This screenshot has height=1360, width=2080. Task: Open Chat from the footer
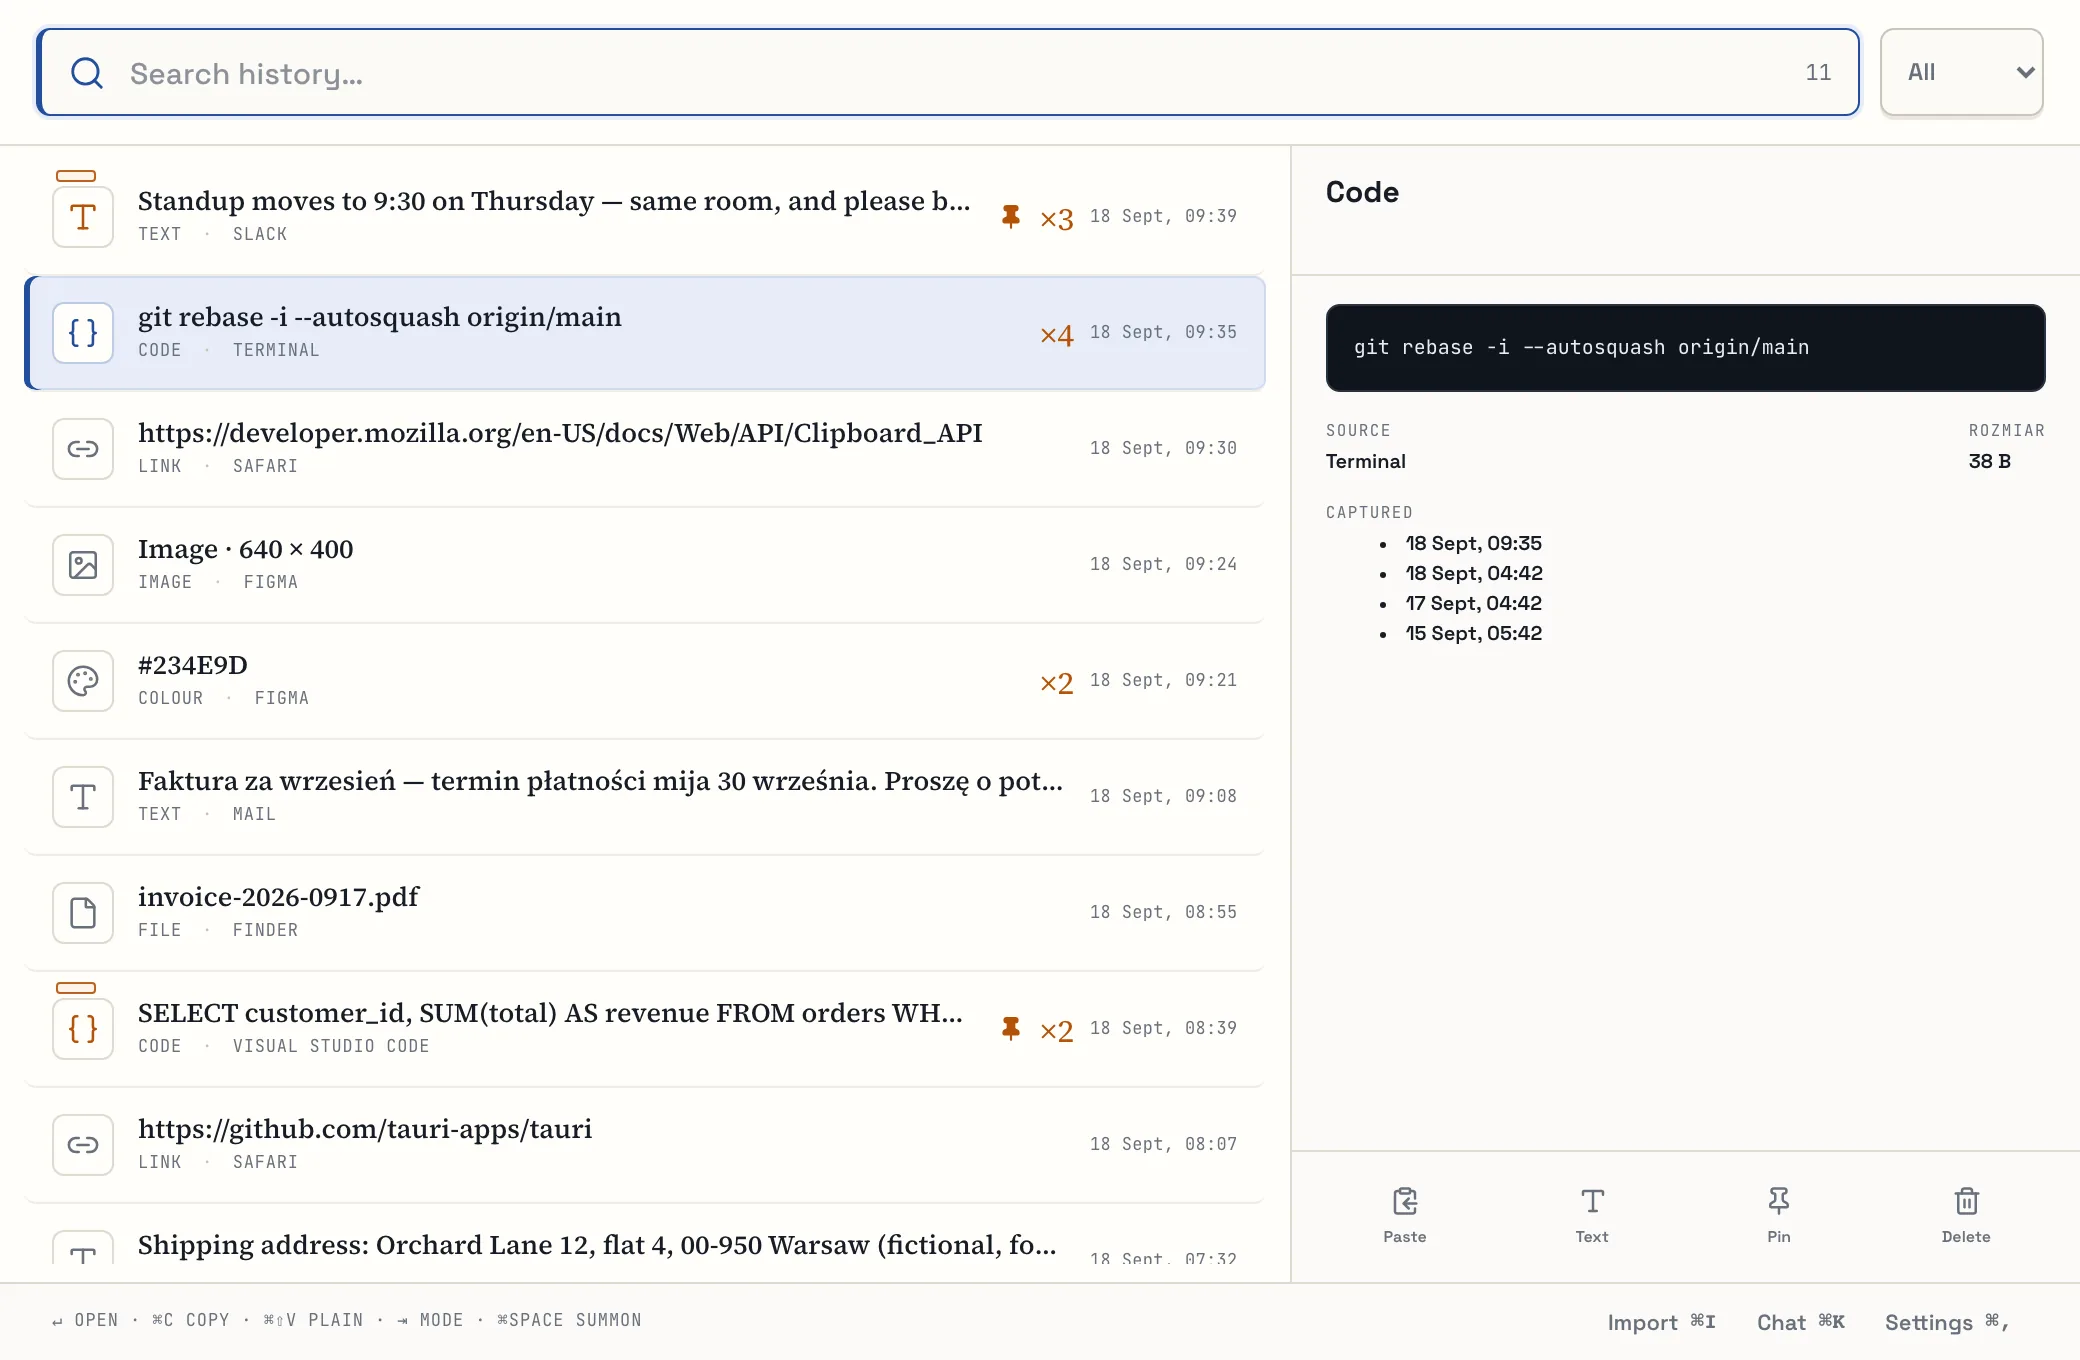tap(1800, 1322)
